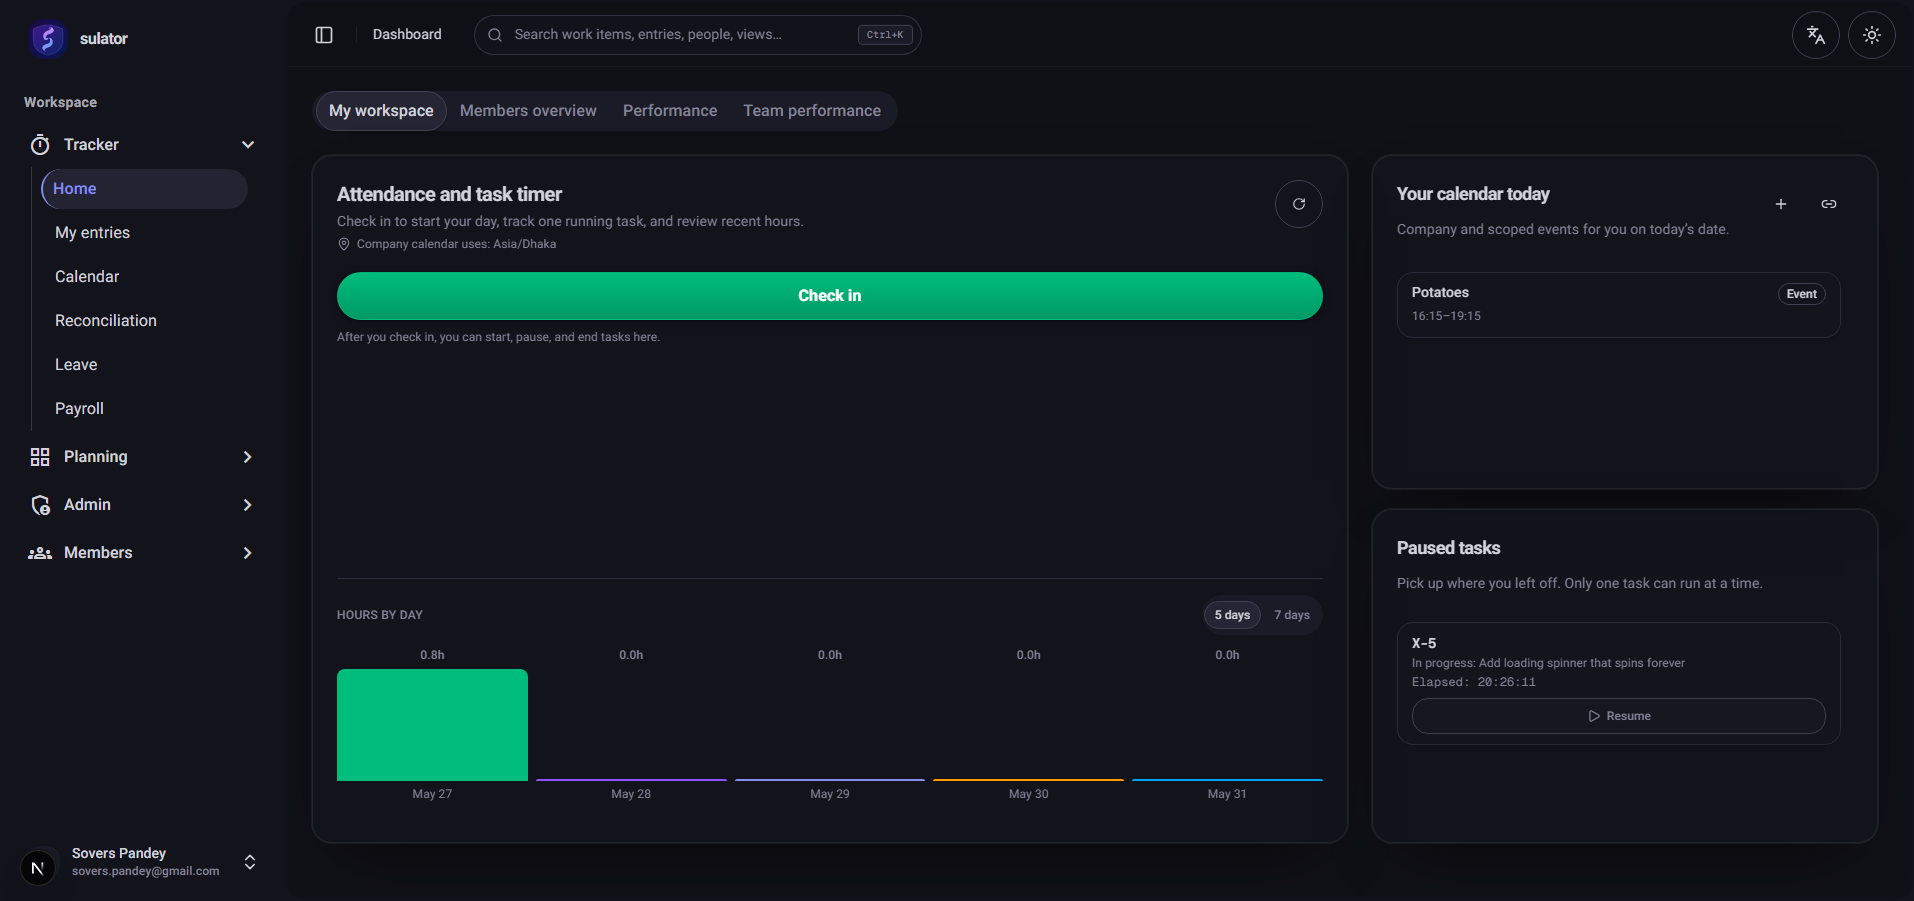
Task: Click the HOURS BY DAY heading
Action: pos(380,615)
